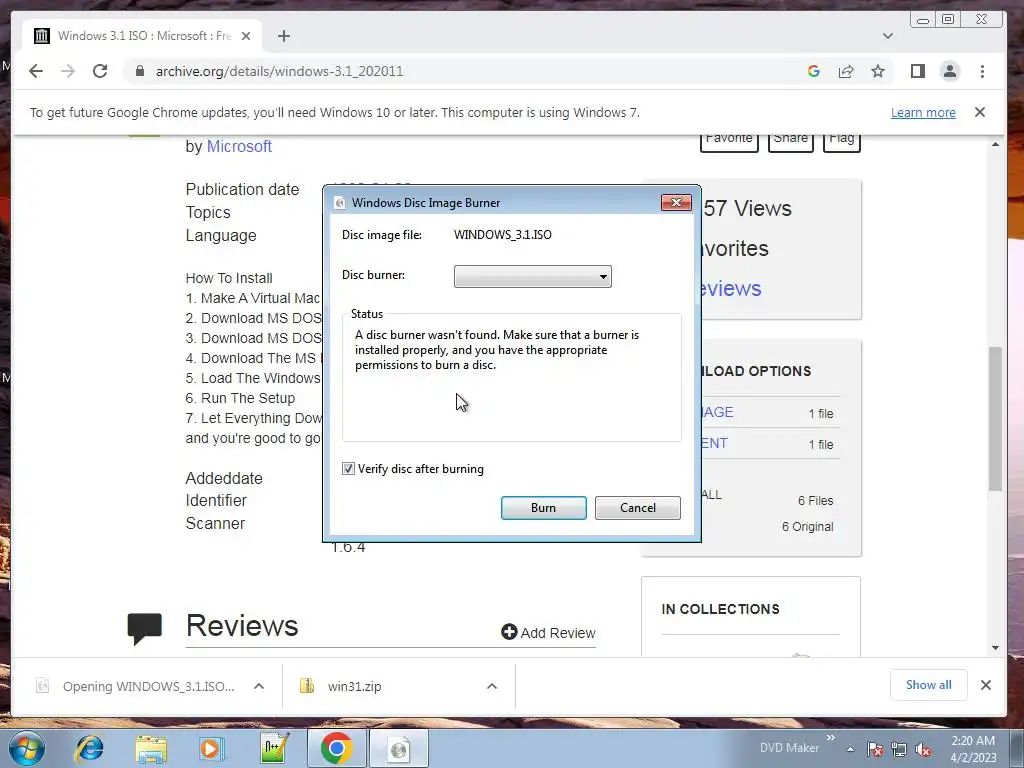Click the Burn button
1024x768 pixels.
point(543,507)
